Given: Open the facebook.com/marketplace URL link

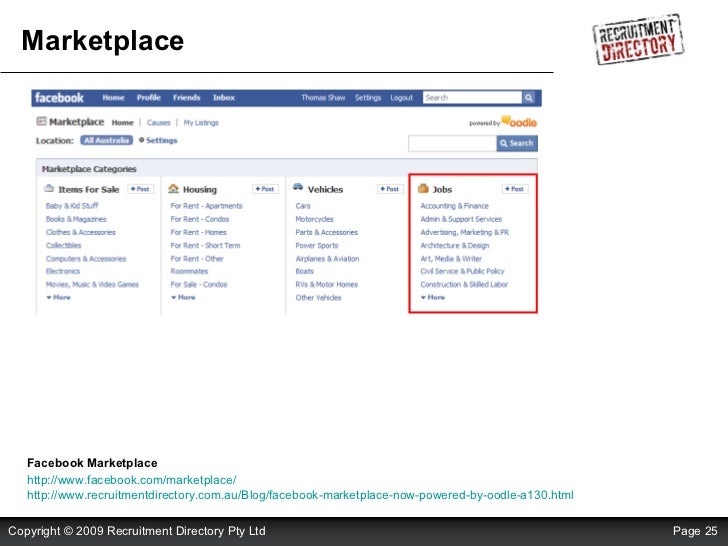Looking at the screenshot, I should (131, 480).
